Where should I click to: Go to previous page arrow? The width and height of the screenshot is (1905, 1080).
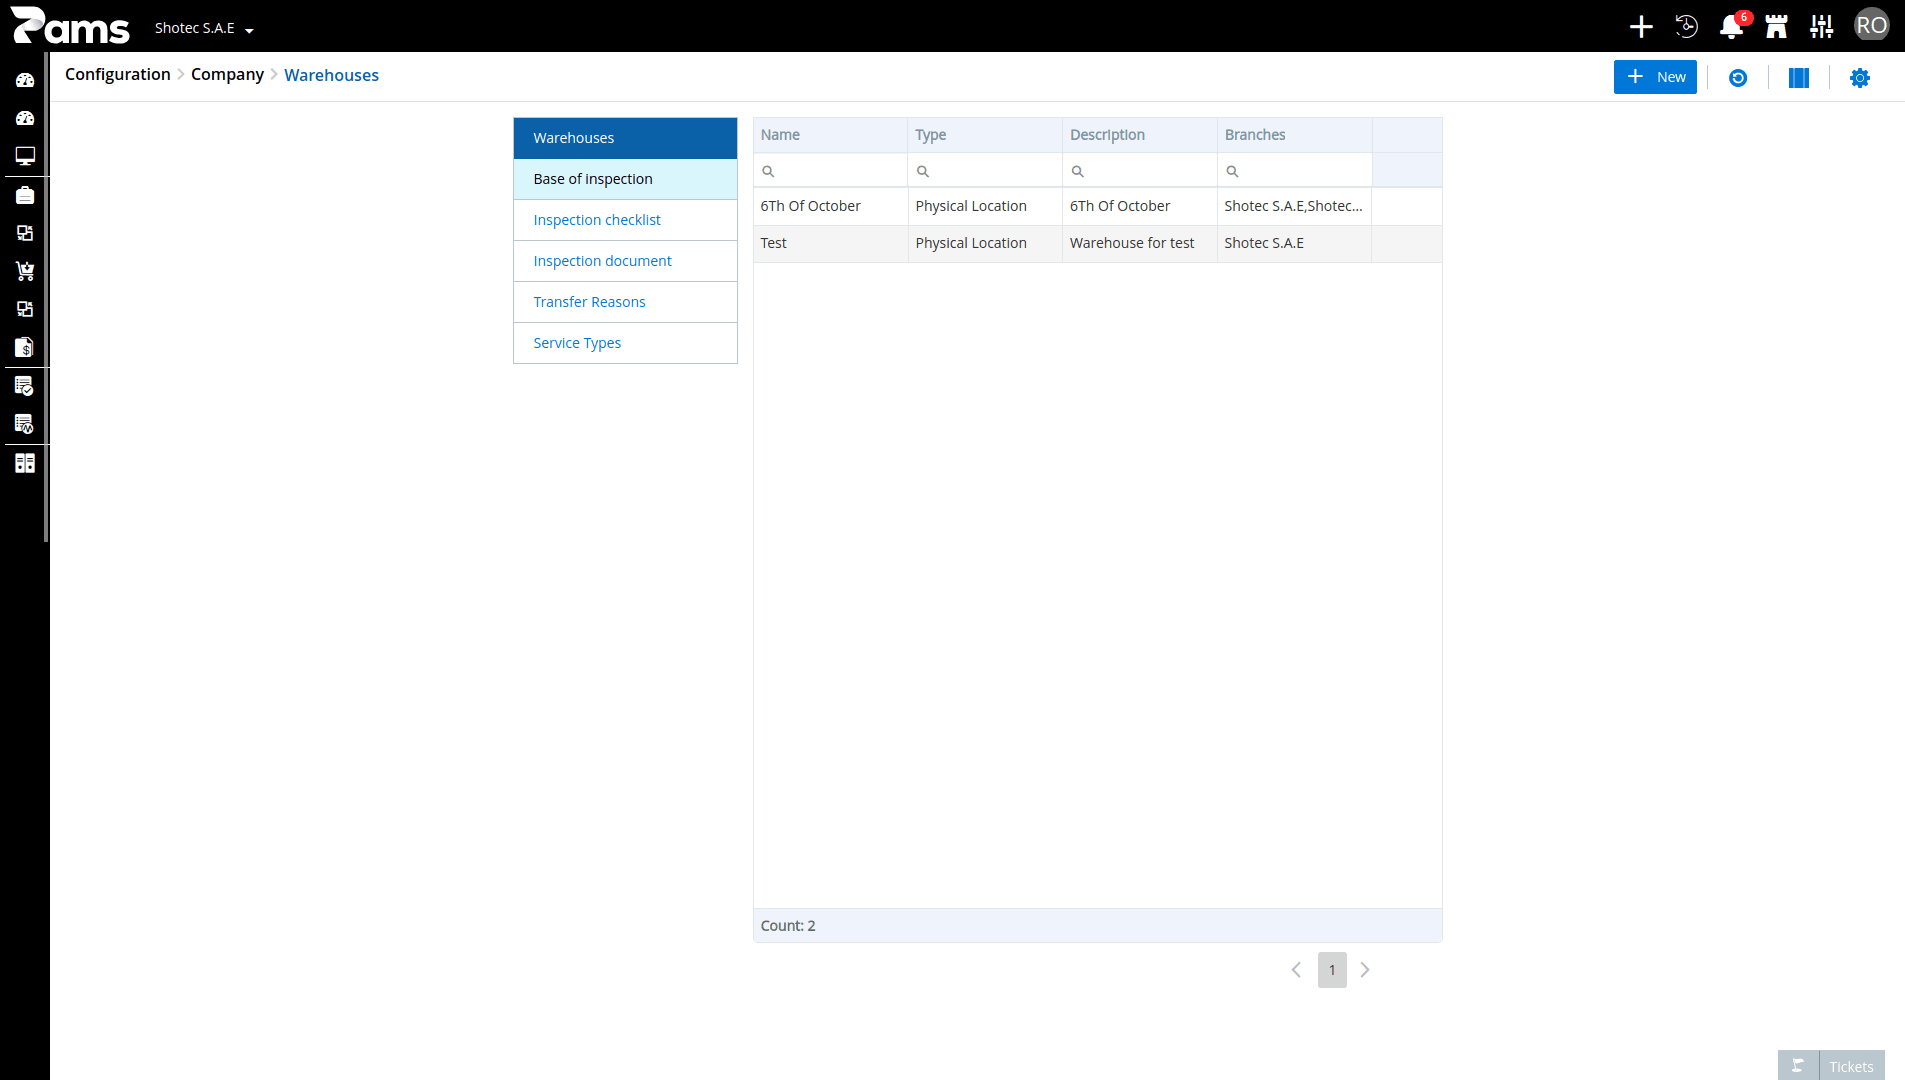click(1296, 970)
